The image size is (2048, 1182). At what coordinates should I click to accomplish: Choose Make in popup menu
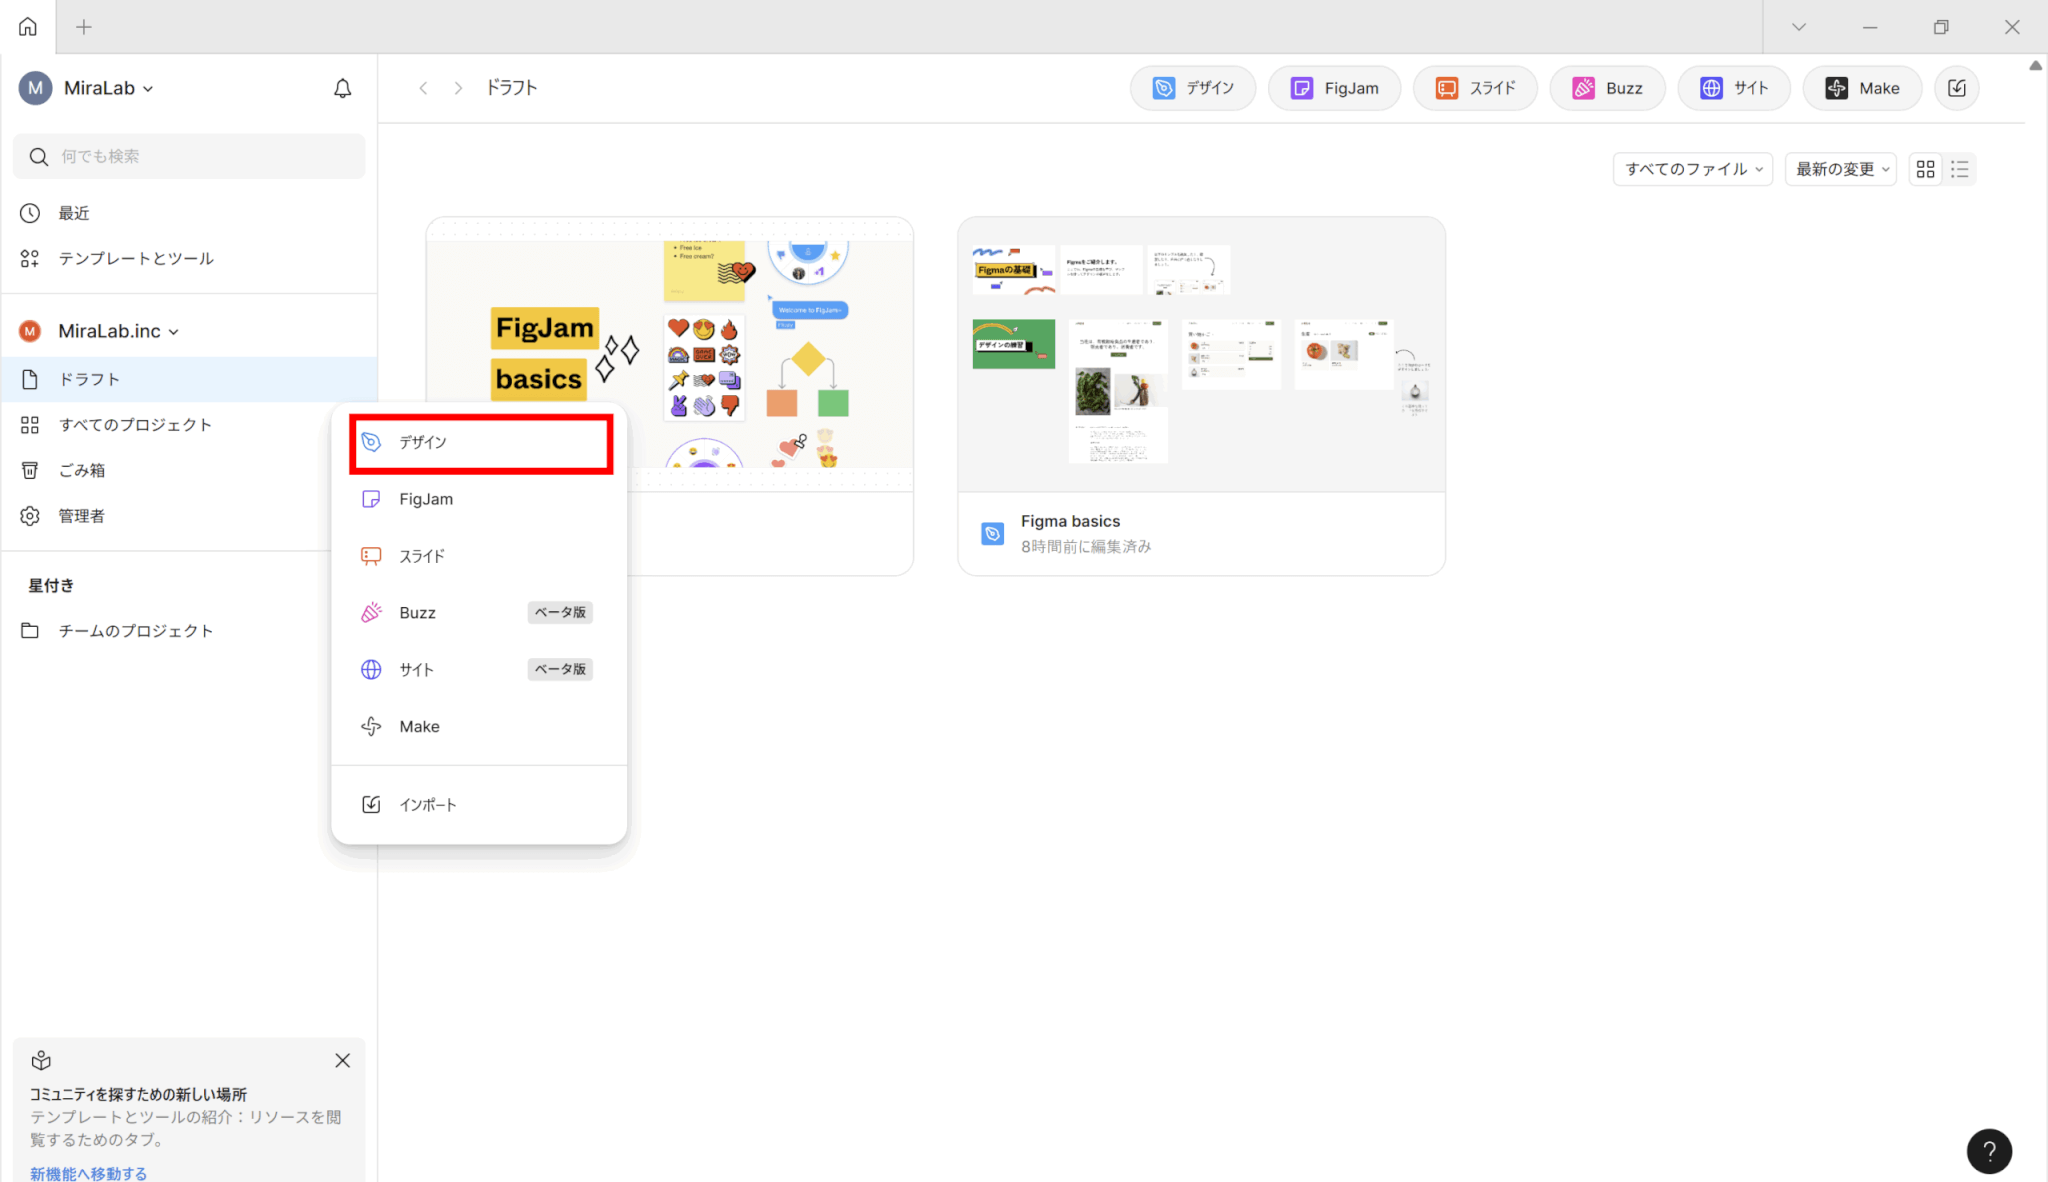coord(479,727)
